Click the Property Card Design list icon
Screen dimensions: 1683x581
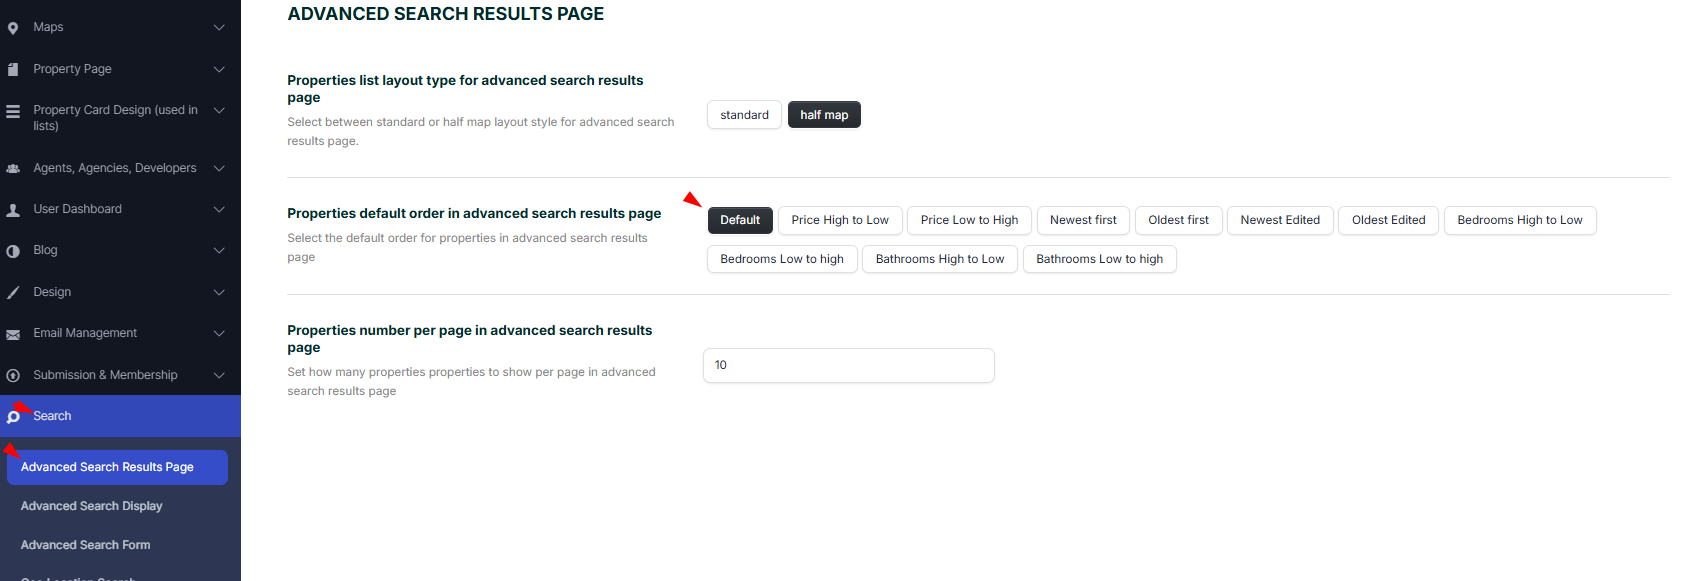pyautogui.click(x=13, y=112)
